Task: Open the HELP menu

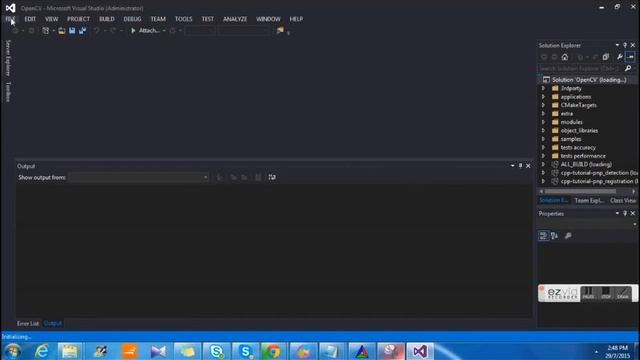Action: 296,19
